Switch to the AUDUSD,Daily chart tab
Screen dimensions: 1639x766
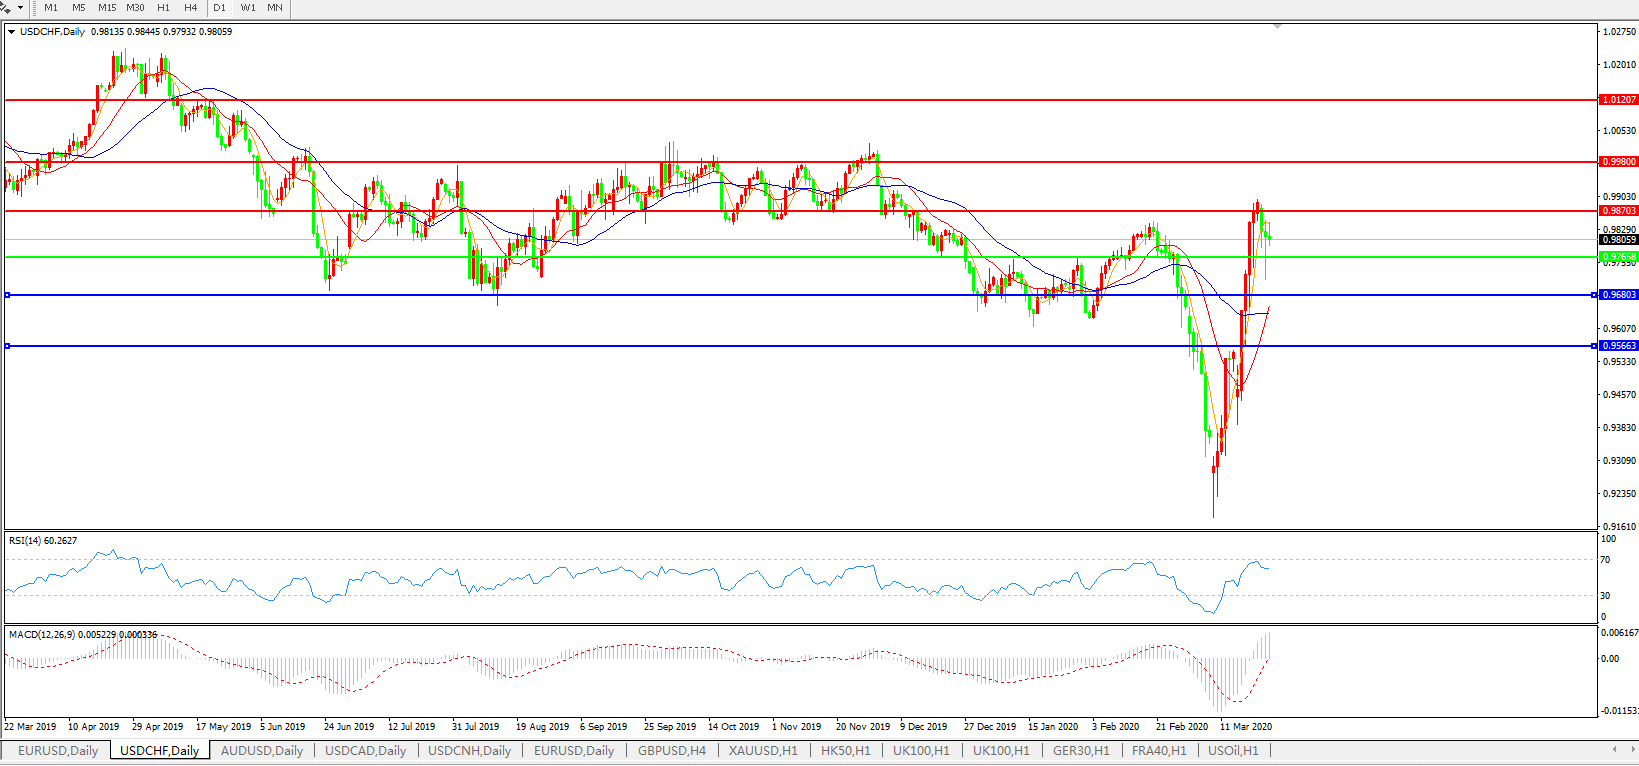261,751
